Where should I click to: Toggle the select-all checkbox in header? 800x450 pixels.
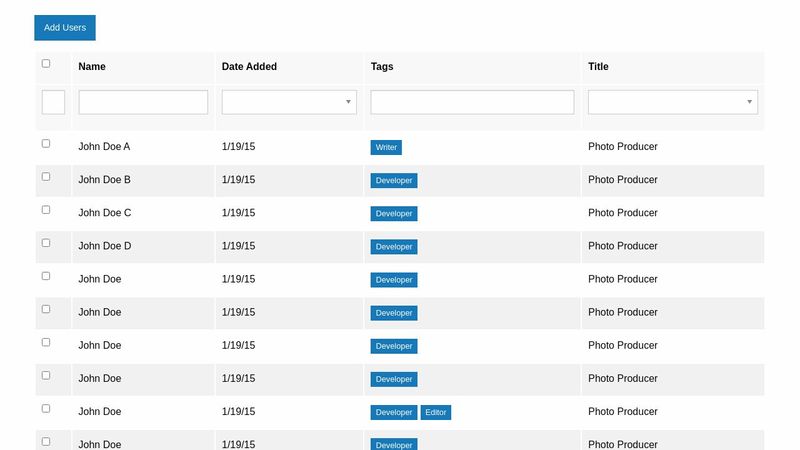tap(46, 63)
